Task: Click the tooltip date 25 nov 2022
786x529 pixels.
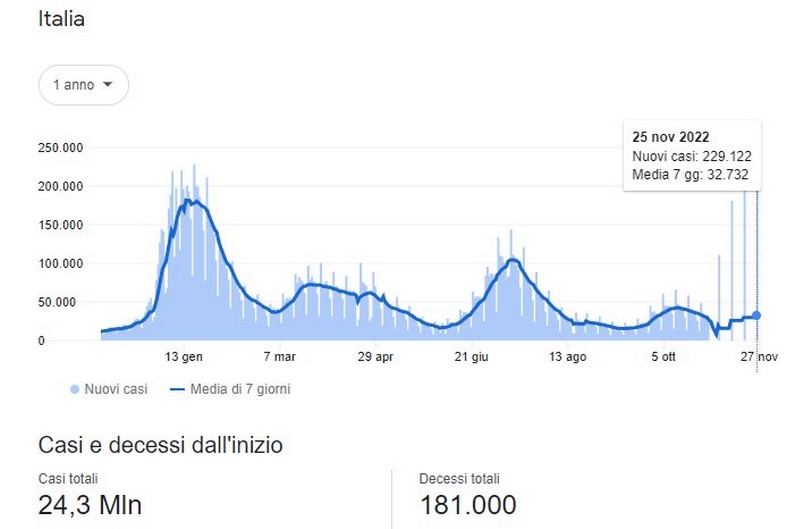Action: pyautogui.click(x=670, y=137)
